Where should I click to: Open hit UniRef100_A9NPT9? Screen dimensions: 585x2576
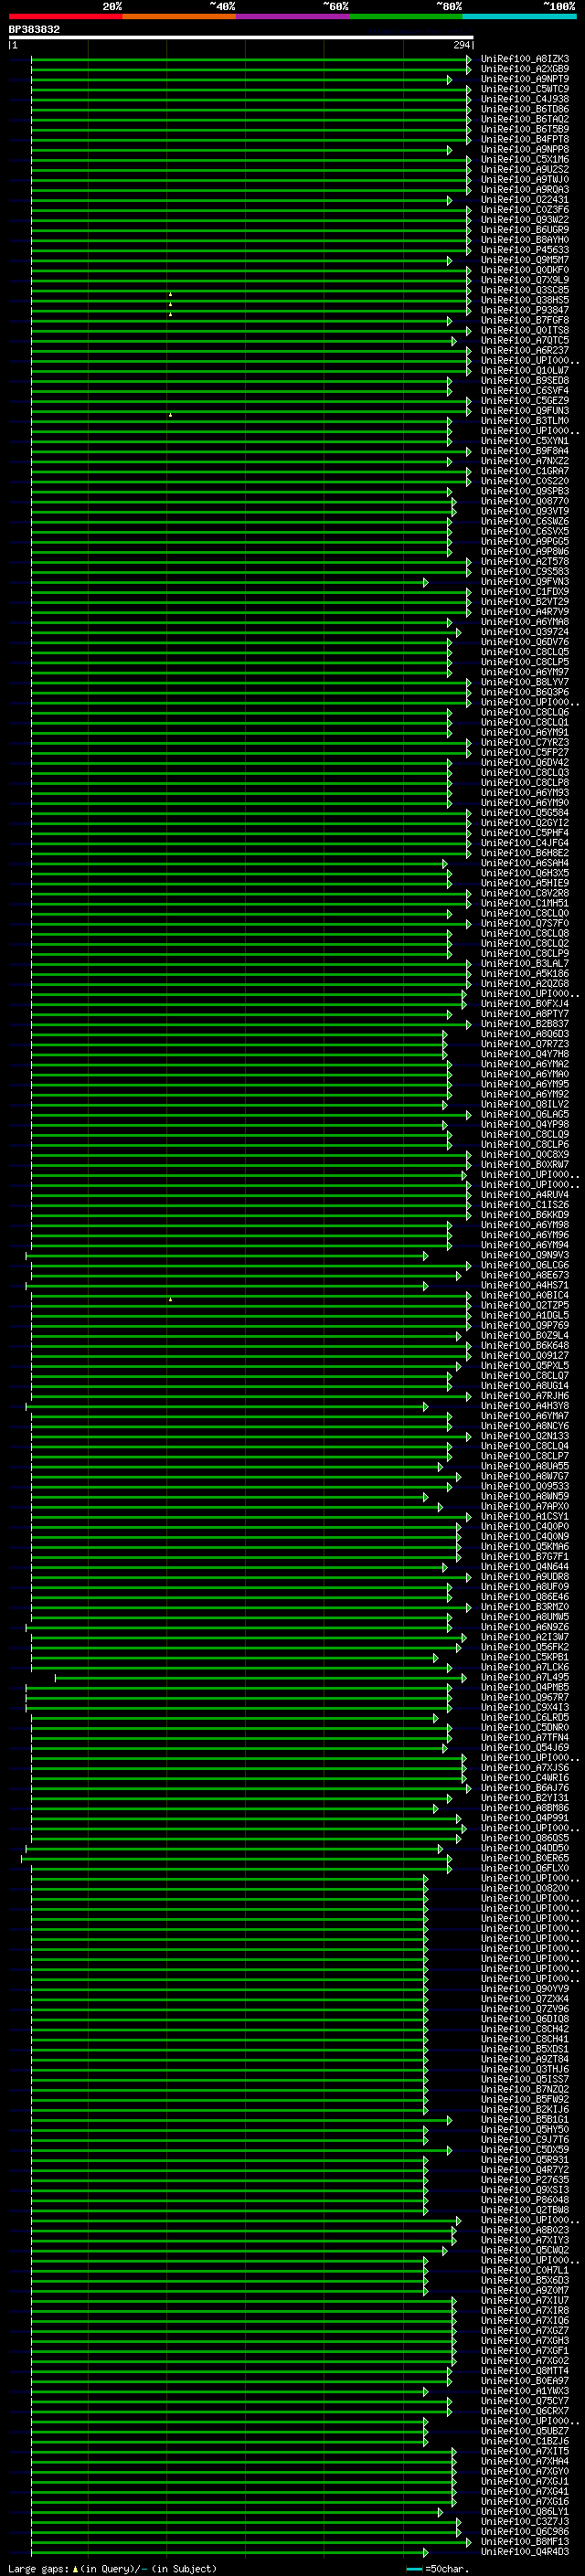tap(525, 79)
